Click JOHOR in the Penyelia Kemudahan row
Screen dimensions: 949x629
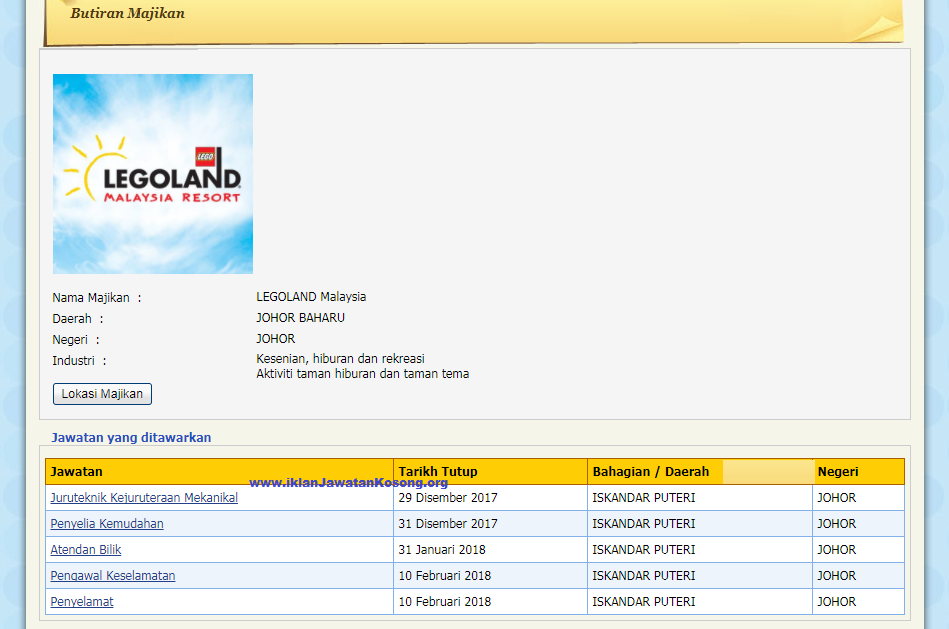click(x=836, y=524)
